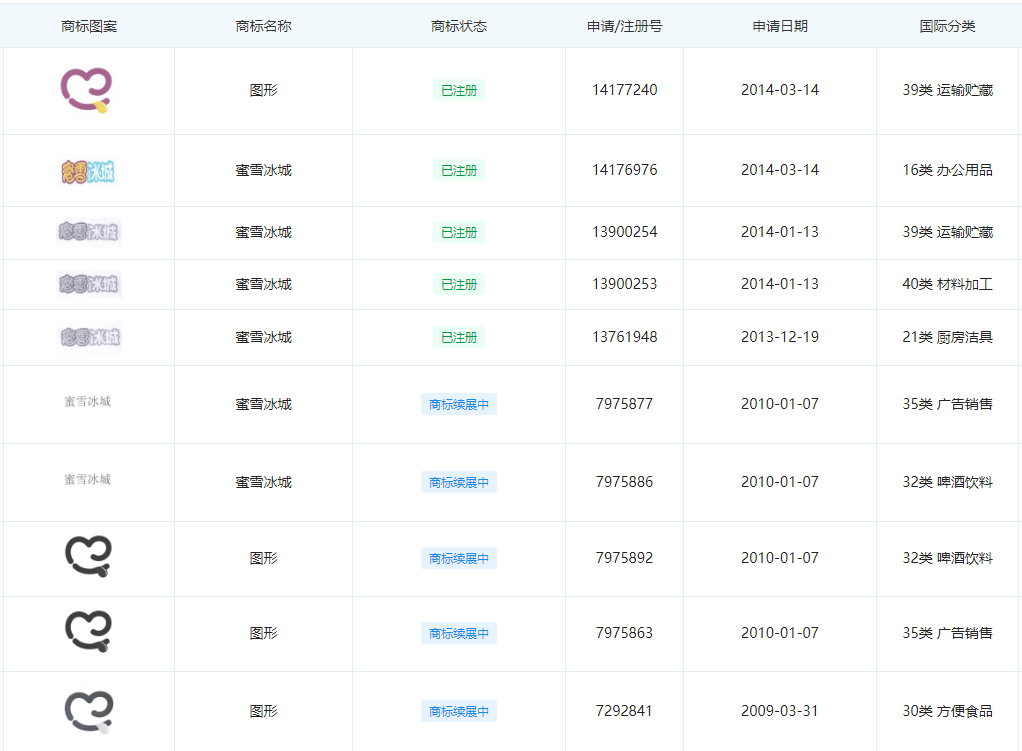The height and width of the screenshot is (751, 1022).
Task: Click registration number 7292841
Action: [624, 711]
